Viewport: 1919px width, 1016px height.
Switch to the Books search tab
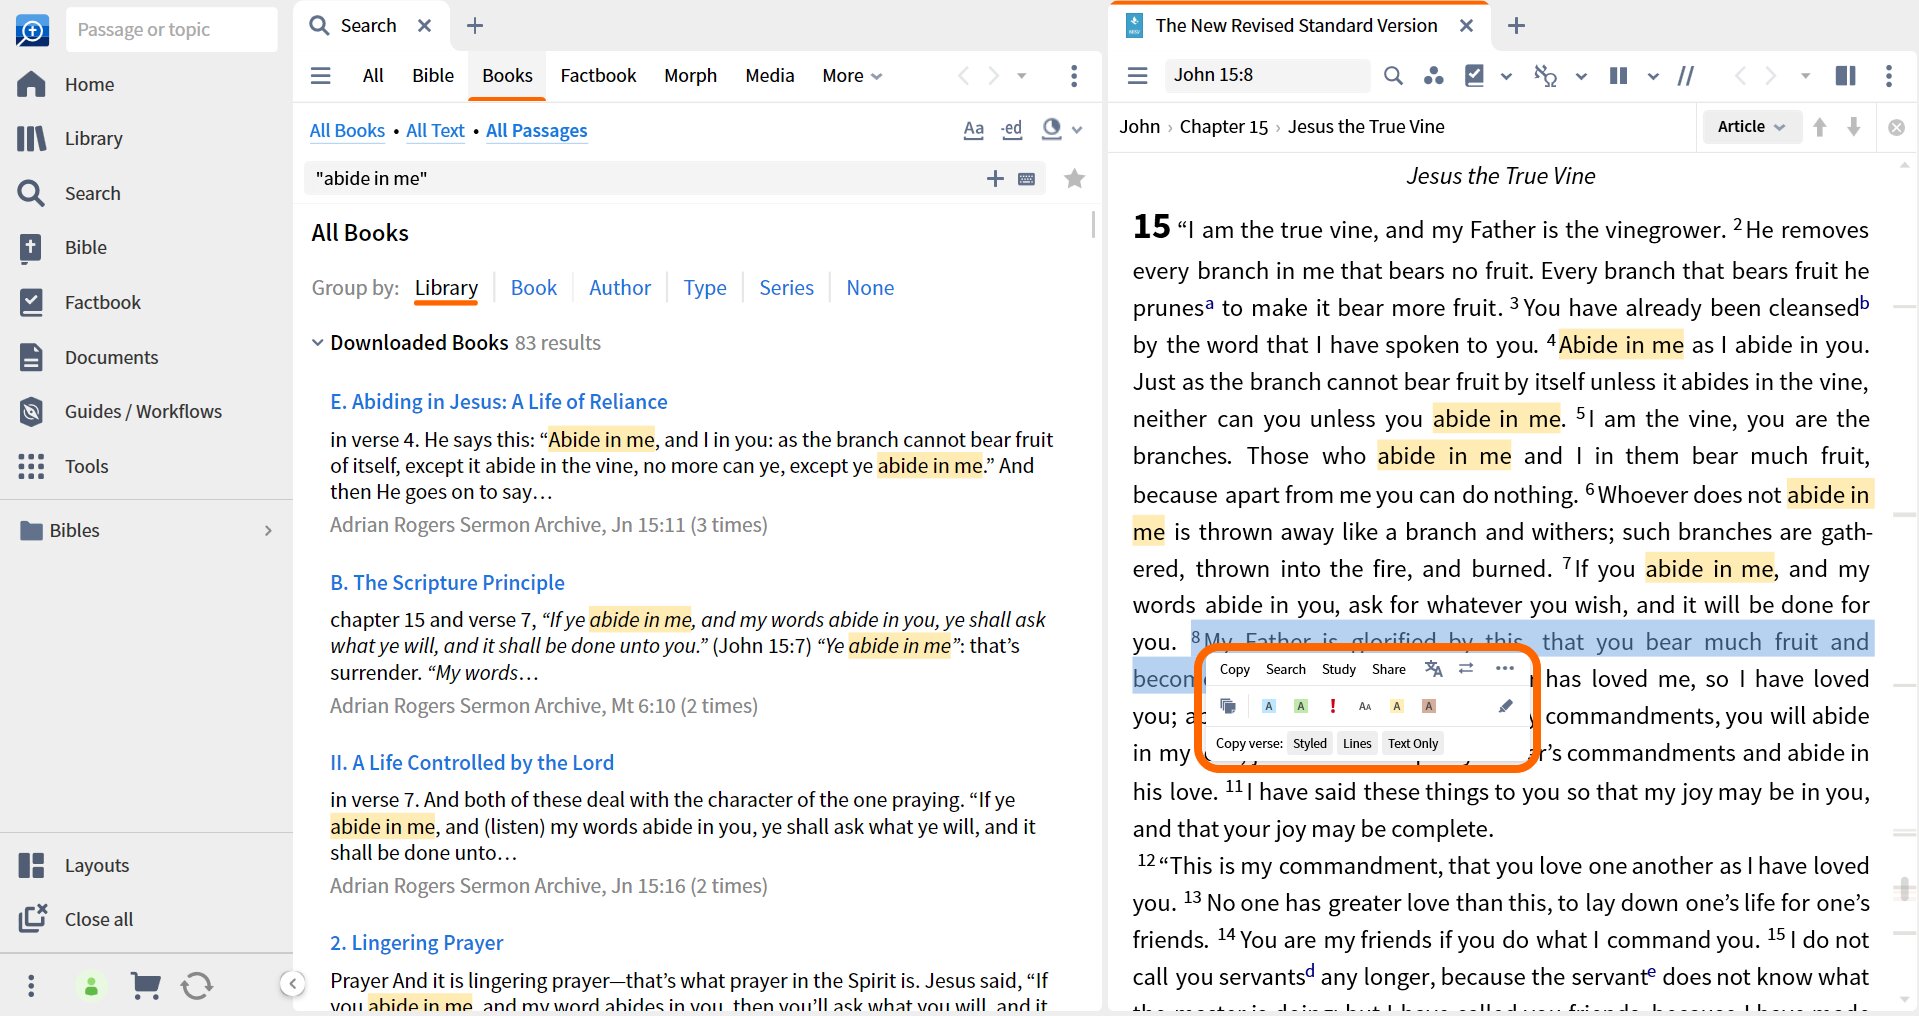tap(507, 75)
